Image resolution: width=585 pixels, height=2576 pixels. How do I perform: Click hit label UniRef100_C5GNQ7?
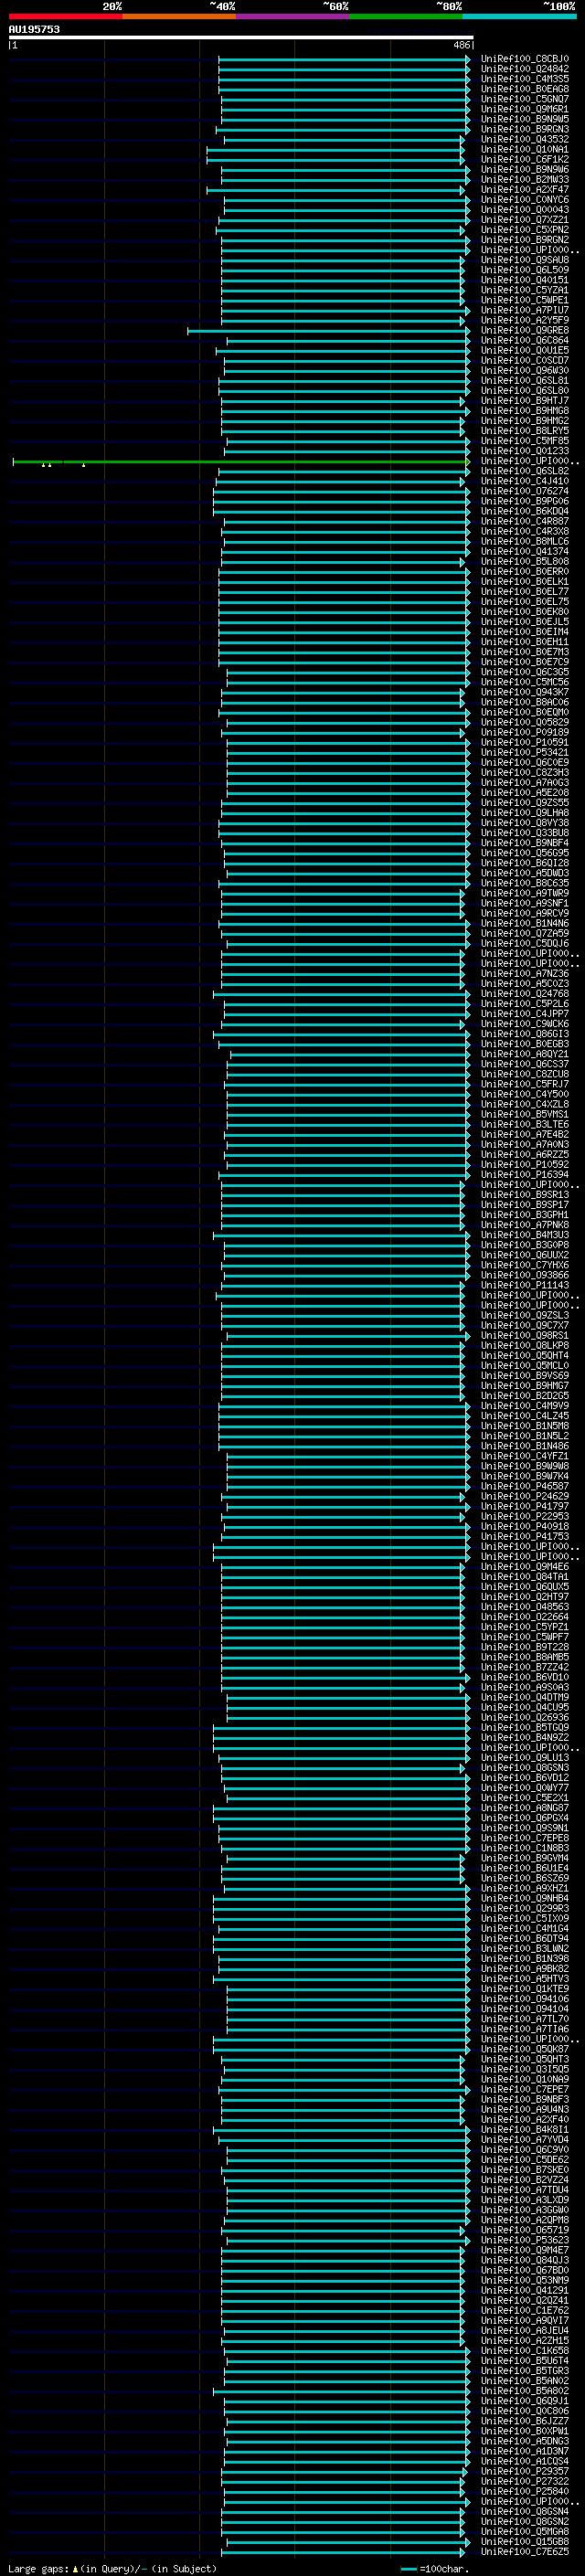coord(525,99)
